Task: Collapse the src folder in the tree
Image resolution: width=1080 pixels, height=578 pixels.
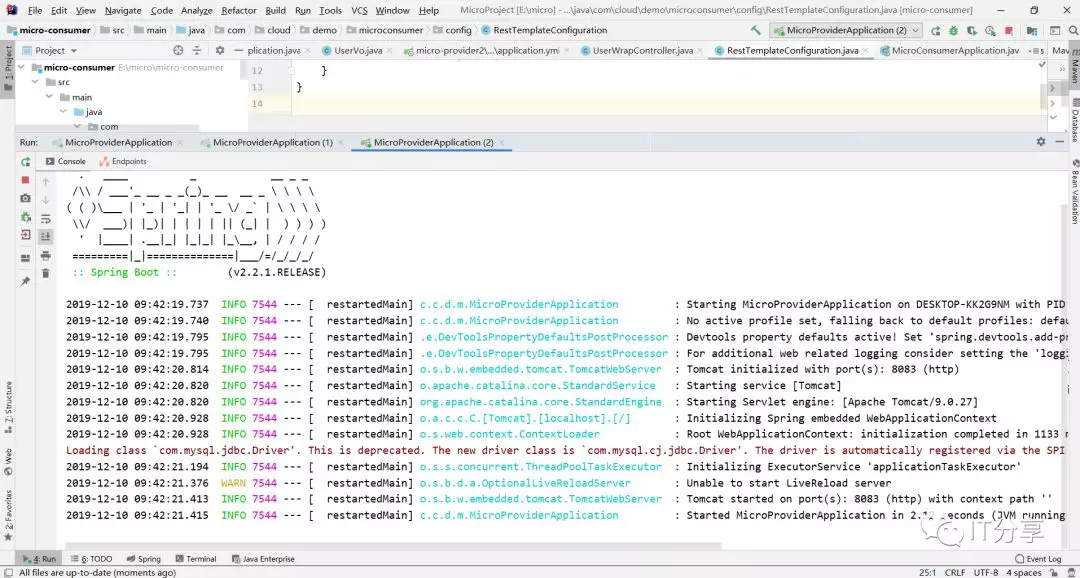Action: pos(35,82)
